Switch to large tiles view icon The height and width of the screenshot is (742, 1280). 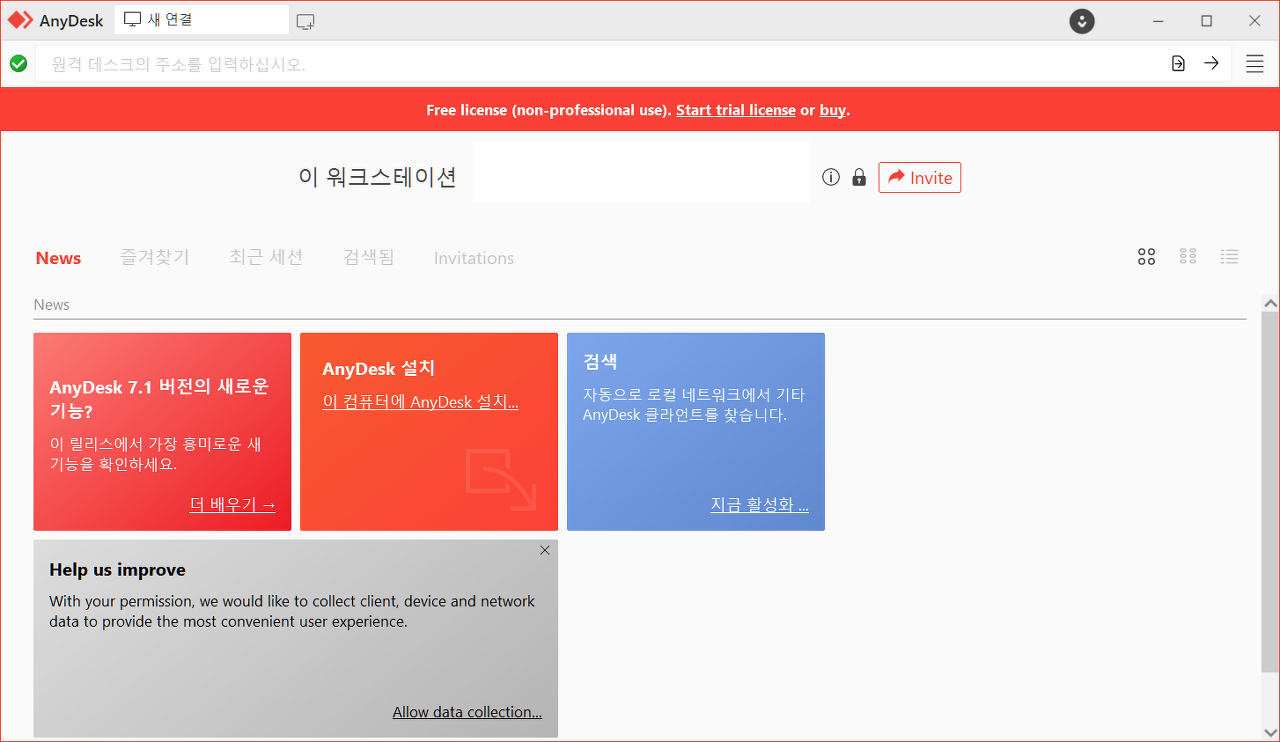[x=1147, y=257]
